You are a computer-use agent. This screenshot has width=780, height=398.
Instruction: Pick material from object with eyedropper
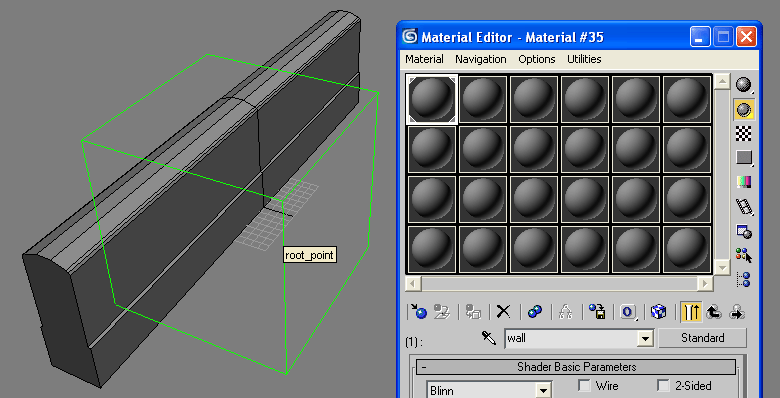(x=488, y=338)
